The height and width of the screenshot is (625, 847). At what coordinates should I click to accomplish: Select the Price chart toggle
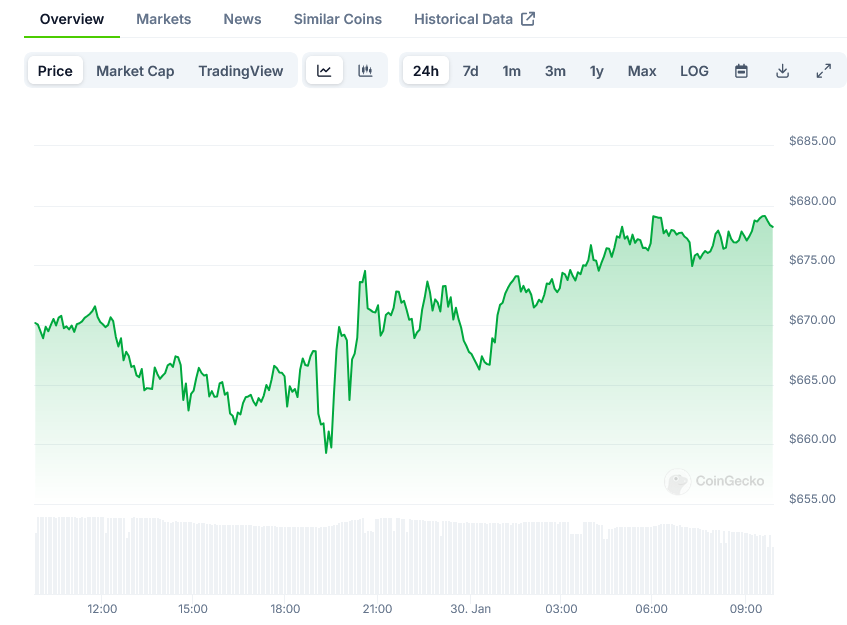tap(55, 71)
